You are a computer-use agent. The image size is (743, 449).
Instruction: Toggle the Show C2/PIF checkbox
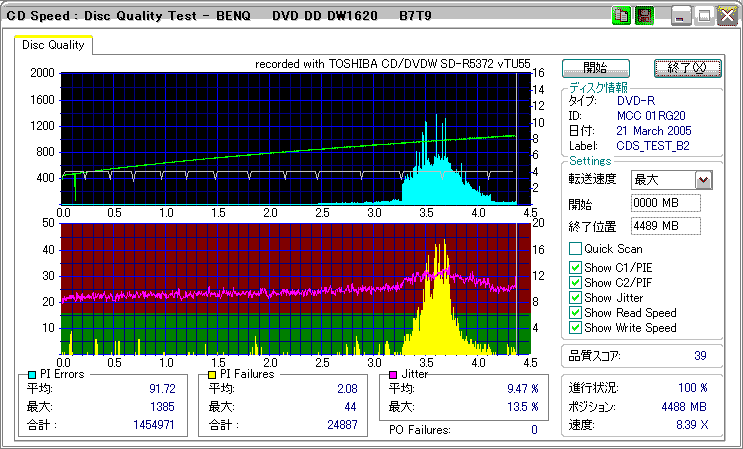[x=575, y=282]
